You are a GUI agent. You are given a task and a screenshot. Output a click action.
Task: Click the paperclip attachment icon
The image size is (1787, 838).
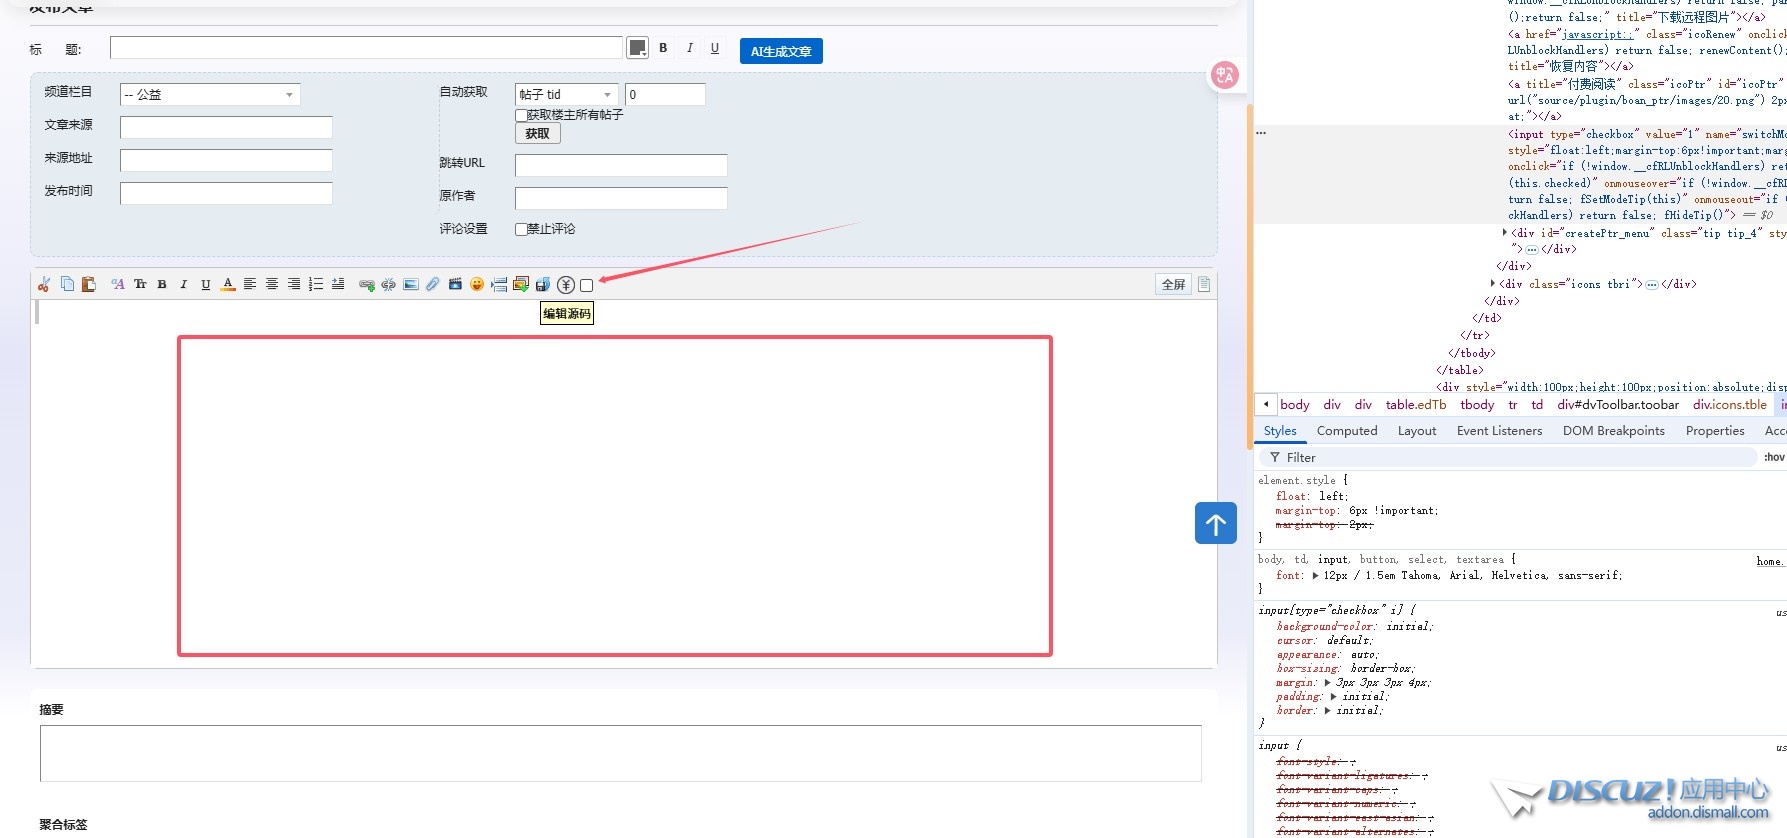pos(433,285)
